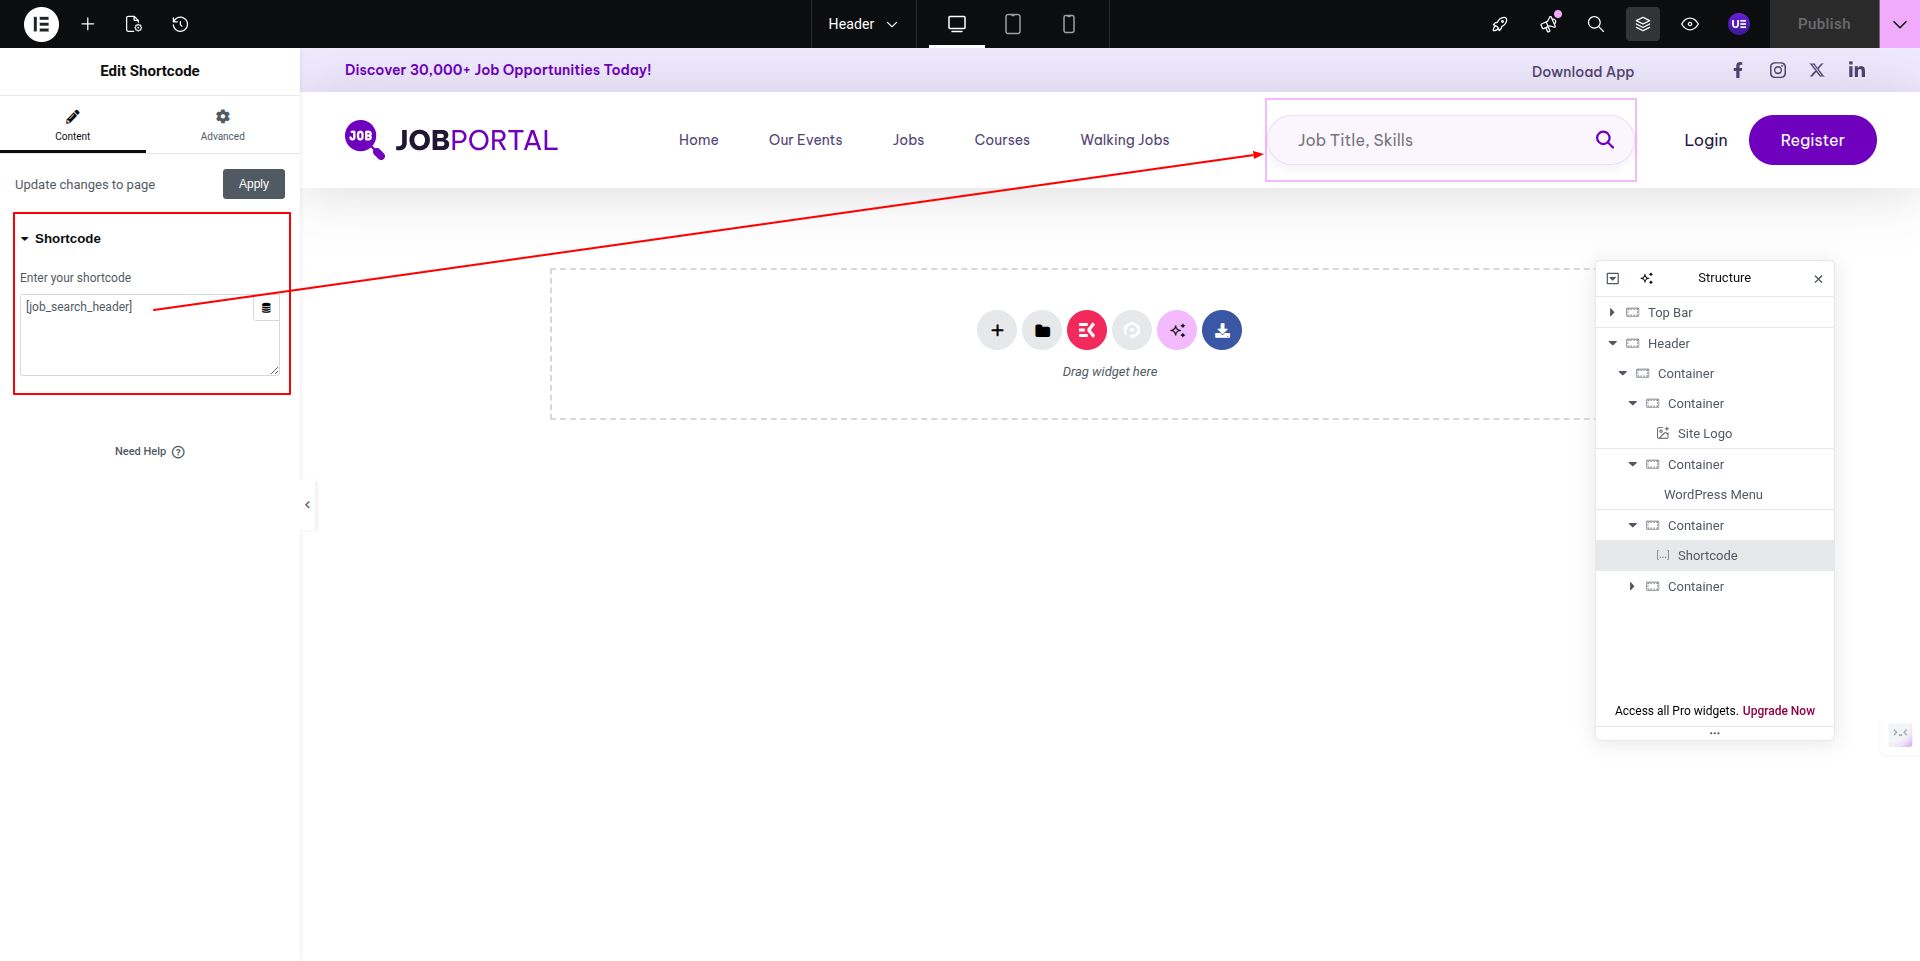Click the Job Title, Skills search field

[x=1430, y=140]
